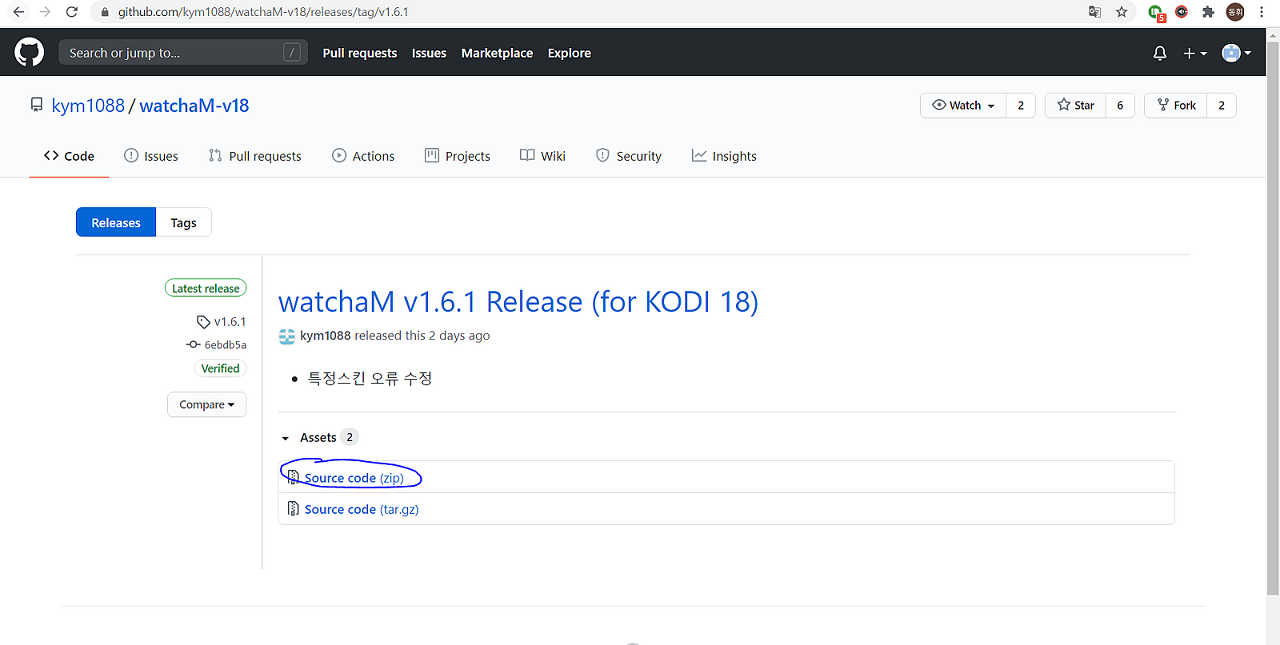This screenshot has height=645, width=1280.
Task: Click the red circular extension icon
Action: (1182, 12)
